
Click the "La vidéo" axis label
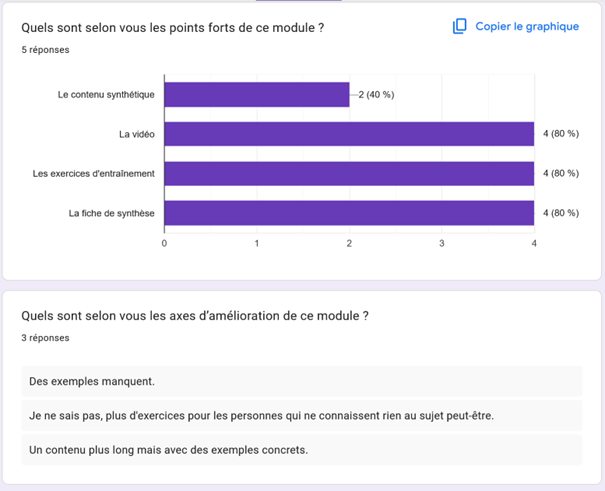(136, 134)
